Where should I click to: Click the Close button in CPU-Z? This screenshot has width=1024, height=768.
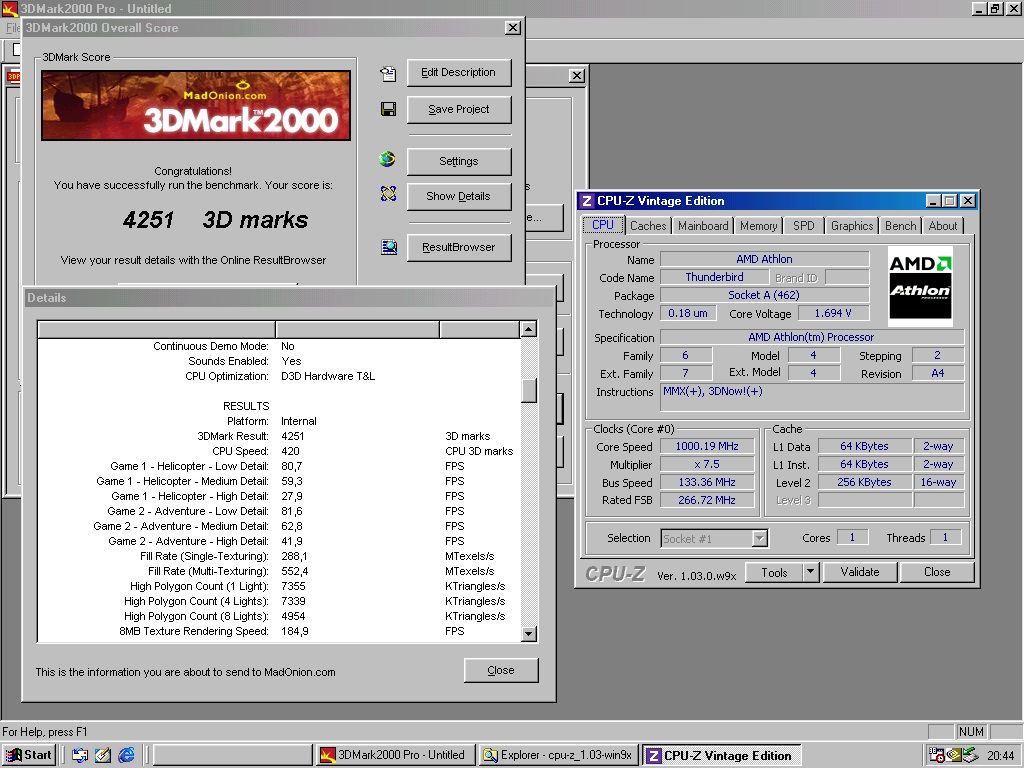[x=937, y=572]
